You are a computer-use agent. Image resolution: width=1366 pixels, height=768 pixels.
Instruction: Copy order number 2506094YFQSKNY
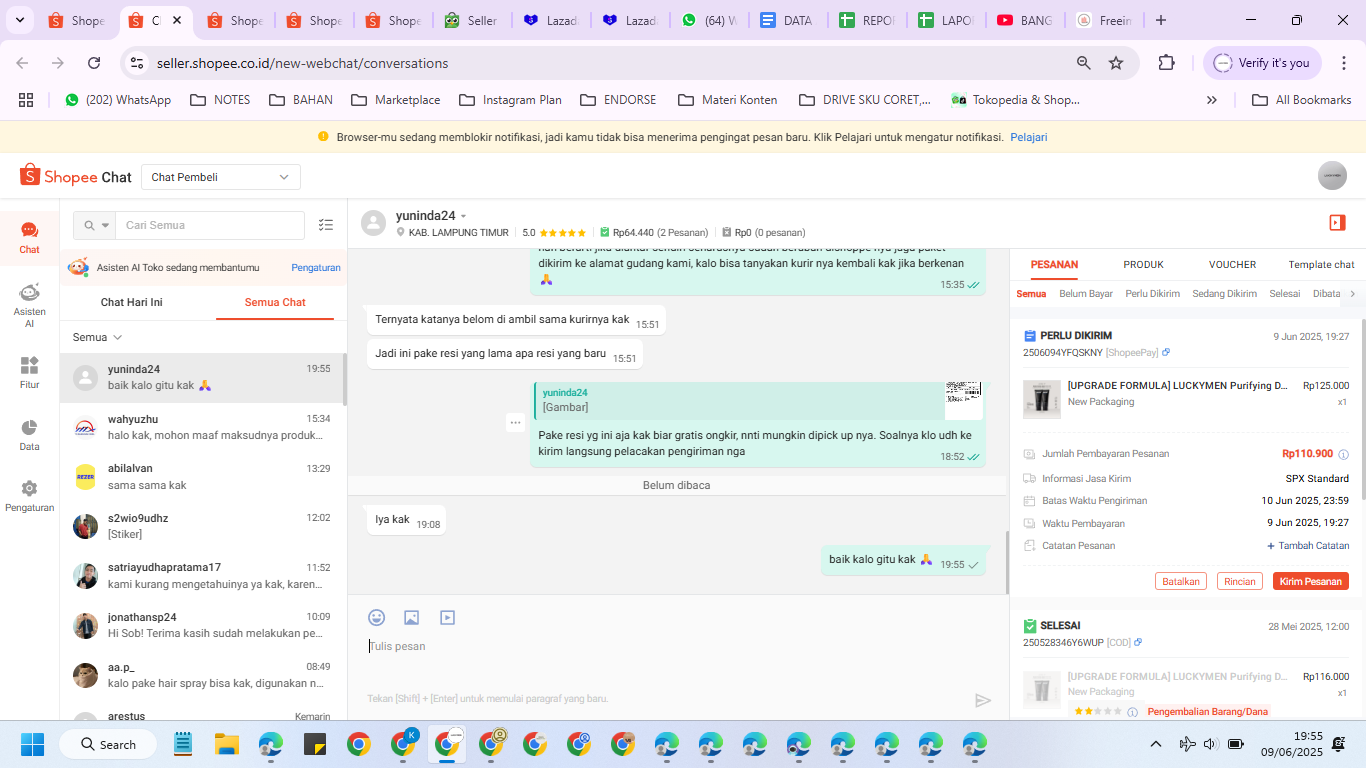point(1166,352)
